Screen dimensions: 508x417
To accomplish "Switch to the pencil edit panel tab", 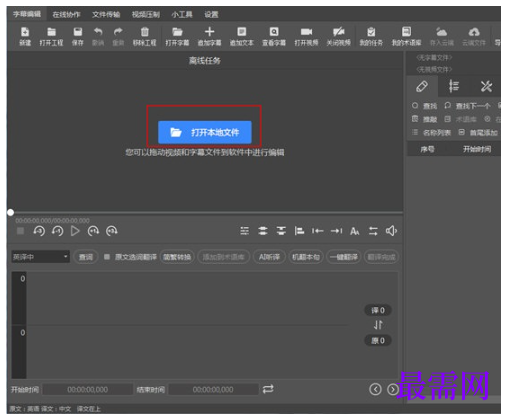I will pos(422,86).
